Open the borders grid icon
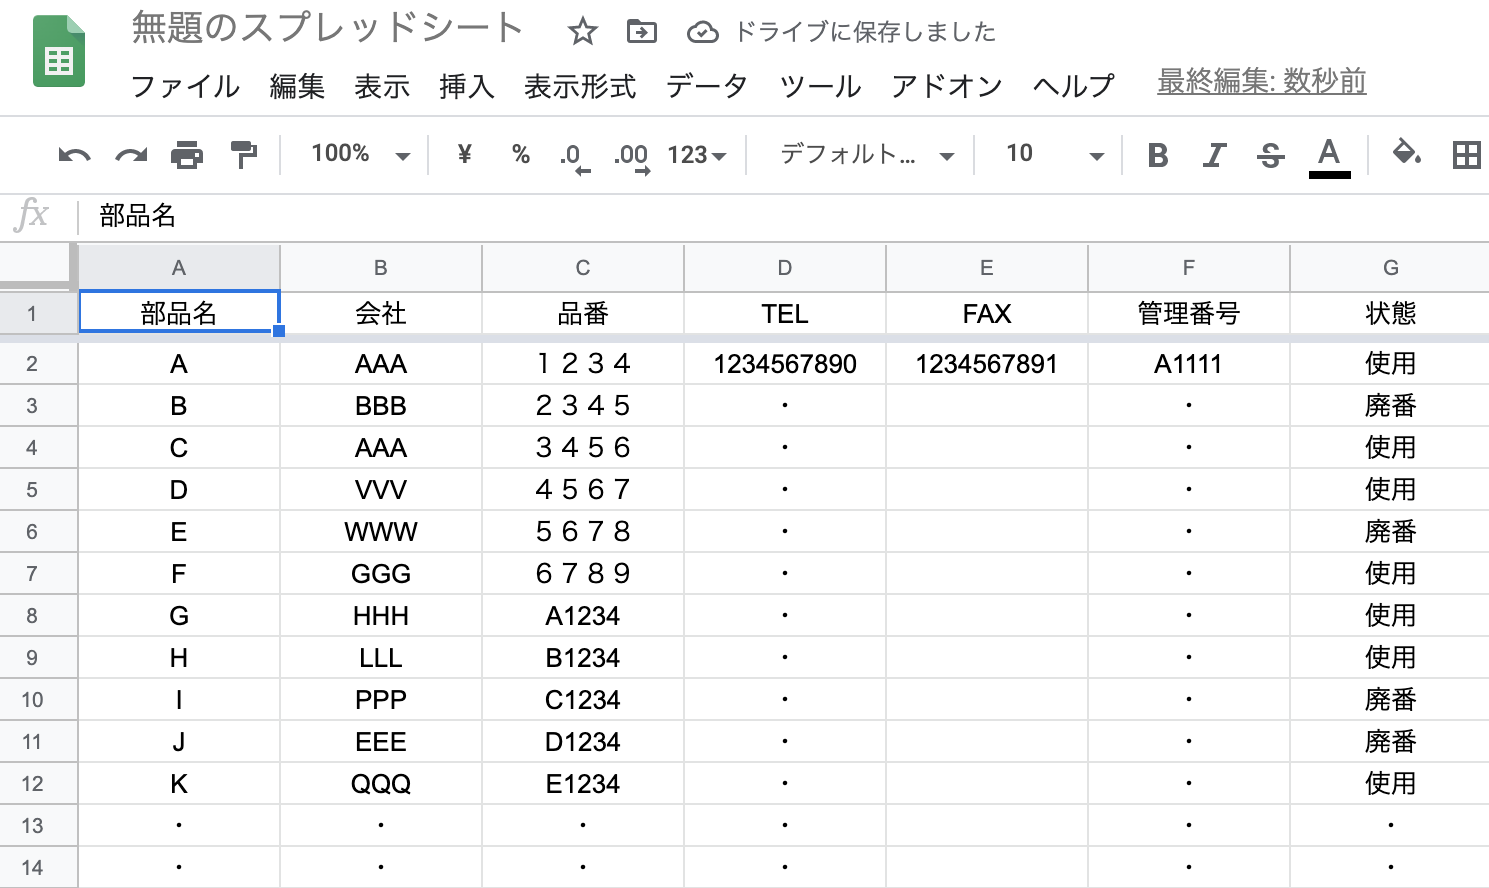The width and height of the screenshot is (1489, 888). tap(1466, 155)
